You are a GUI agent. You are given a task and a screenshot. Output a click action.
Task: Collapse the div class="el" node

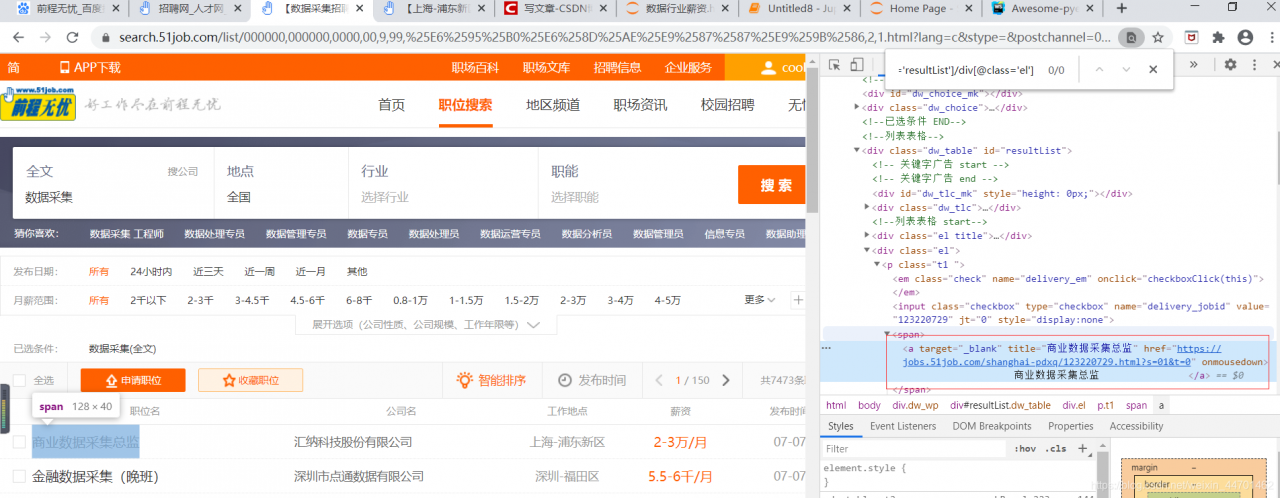pyautogui.click(x=869, y=250)
